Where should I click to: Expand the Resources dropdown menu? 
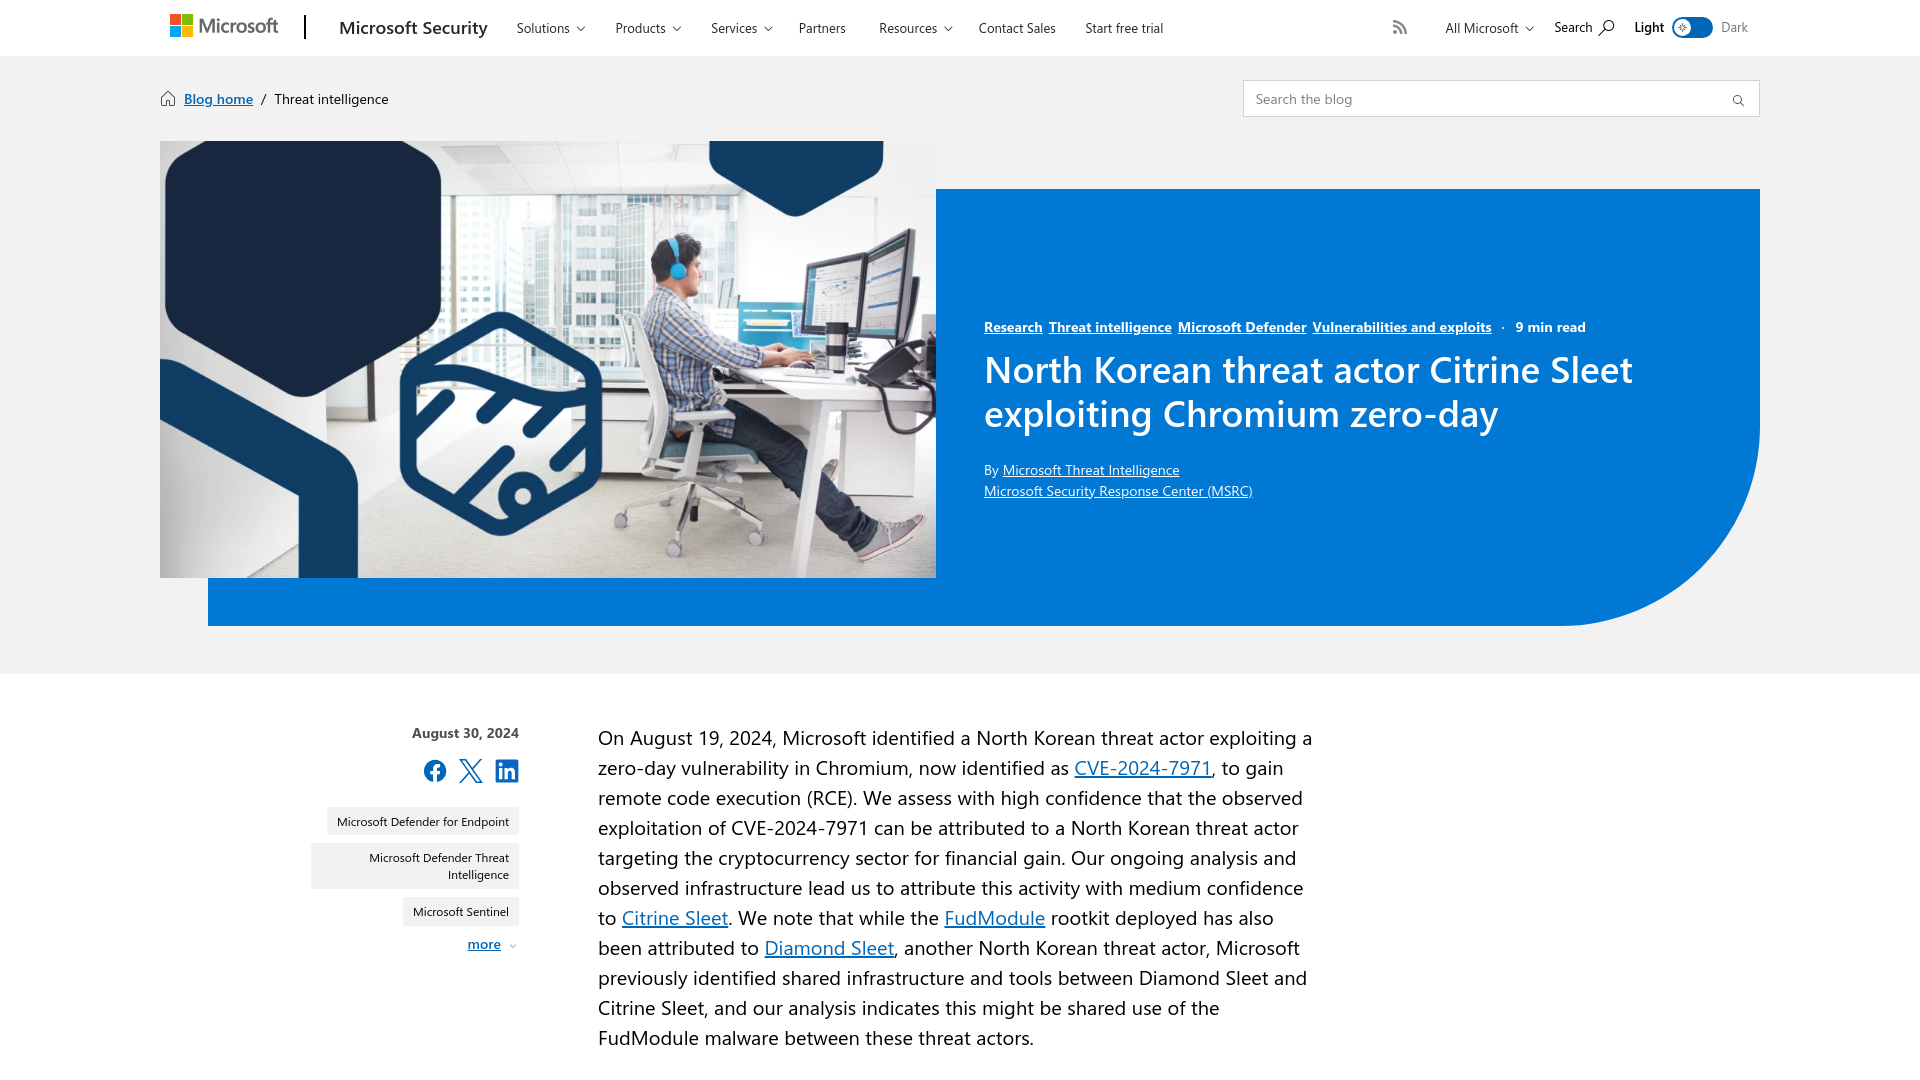point(915,28)
